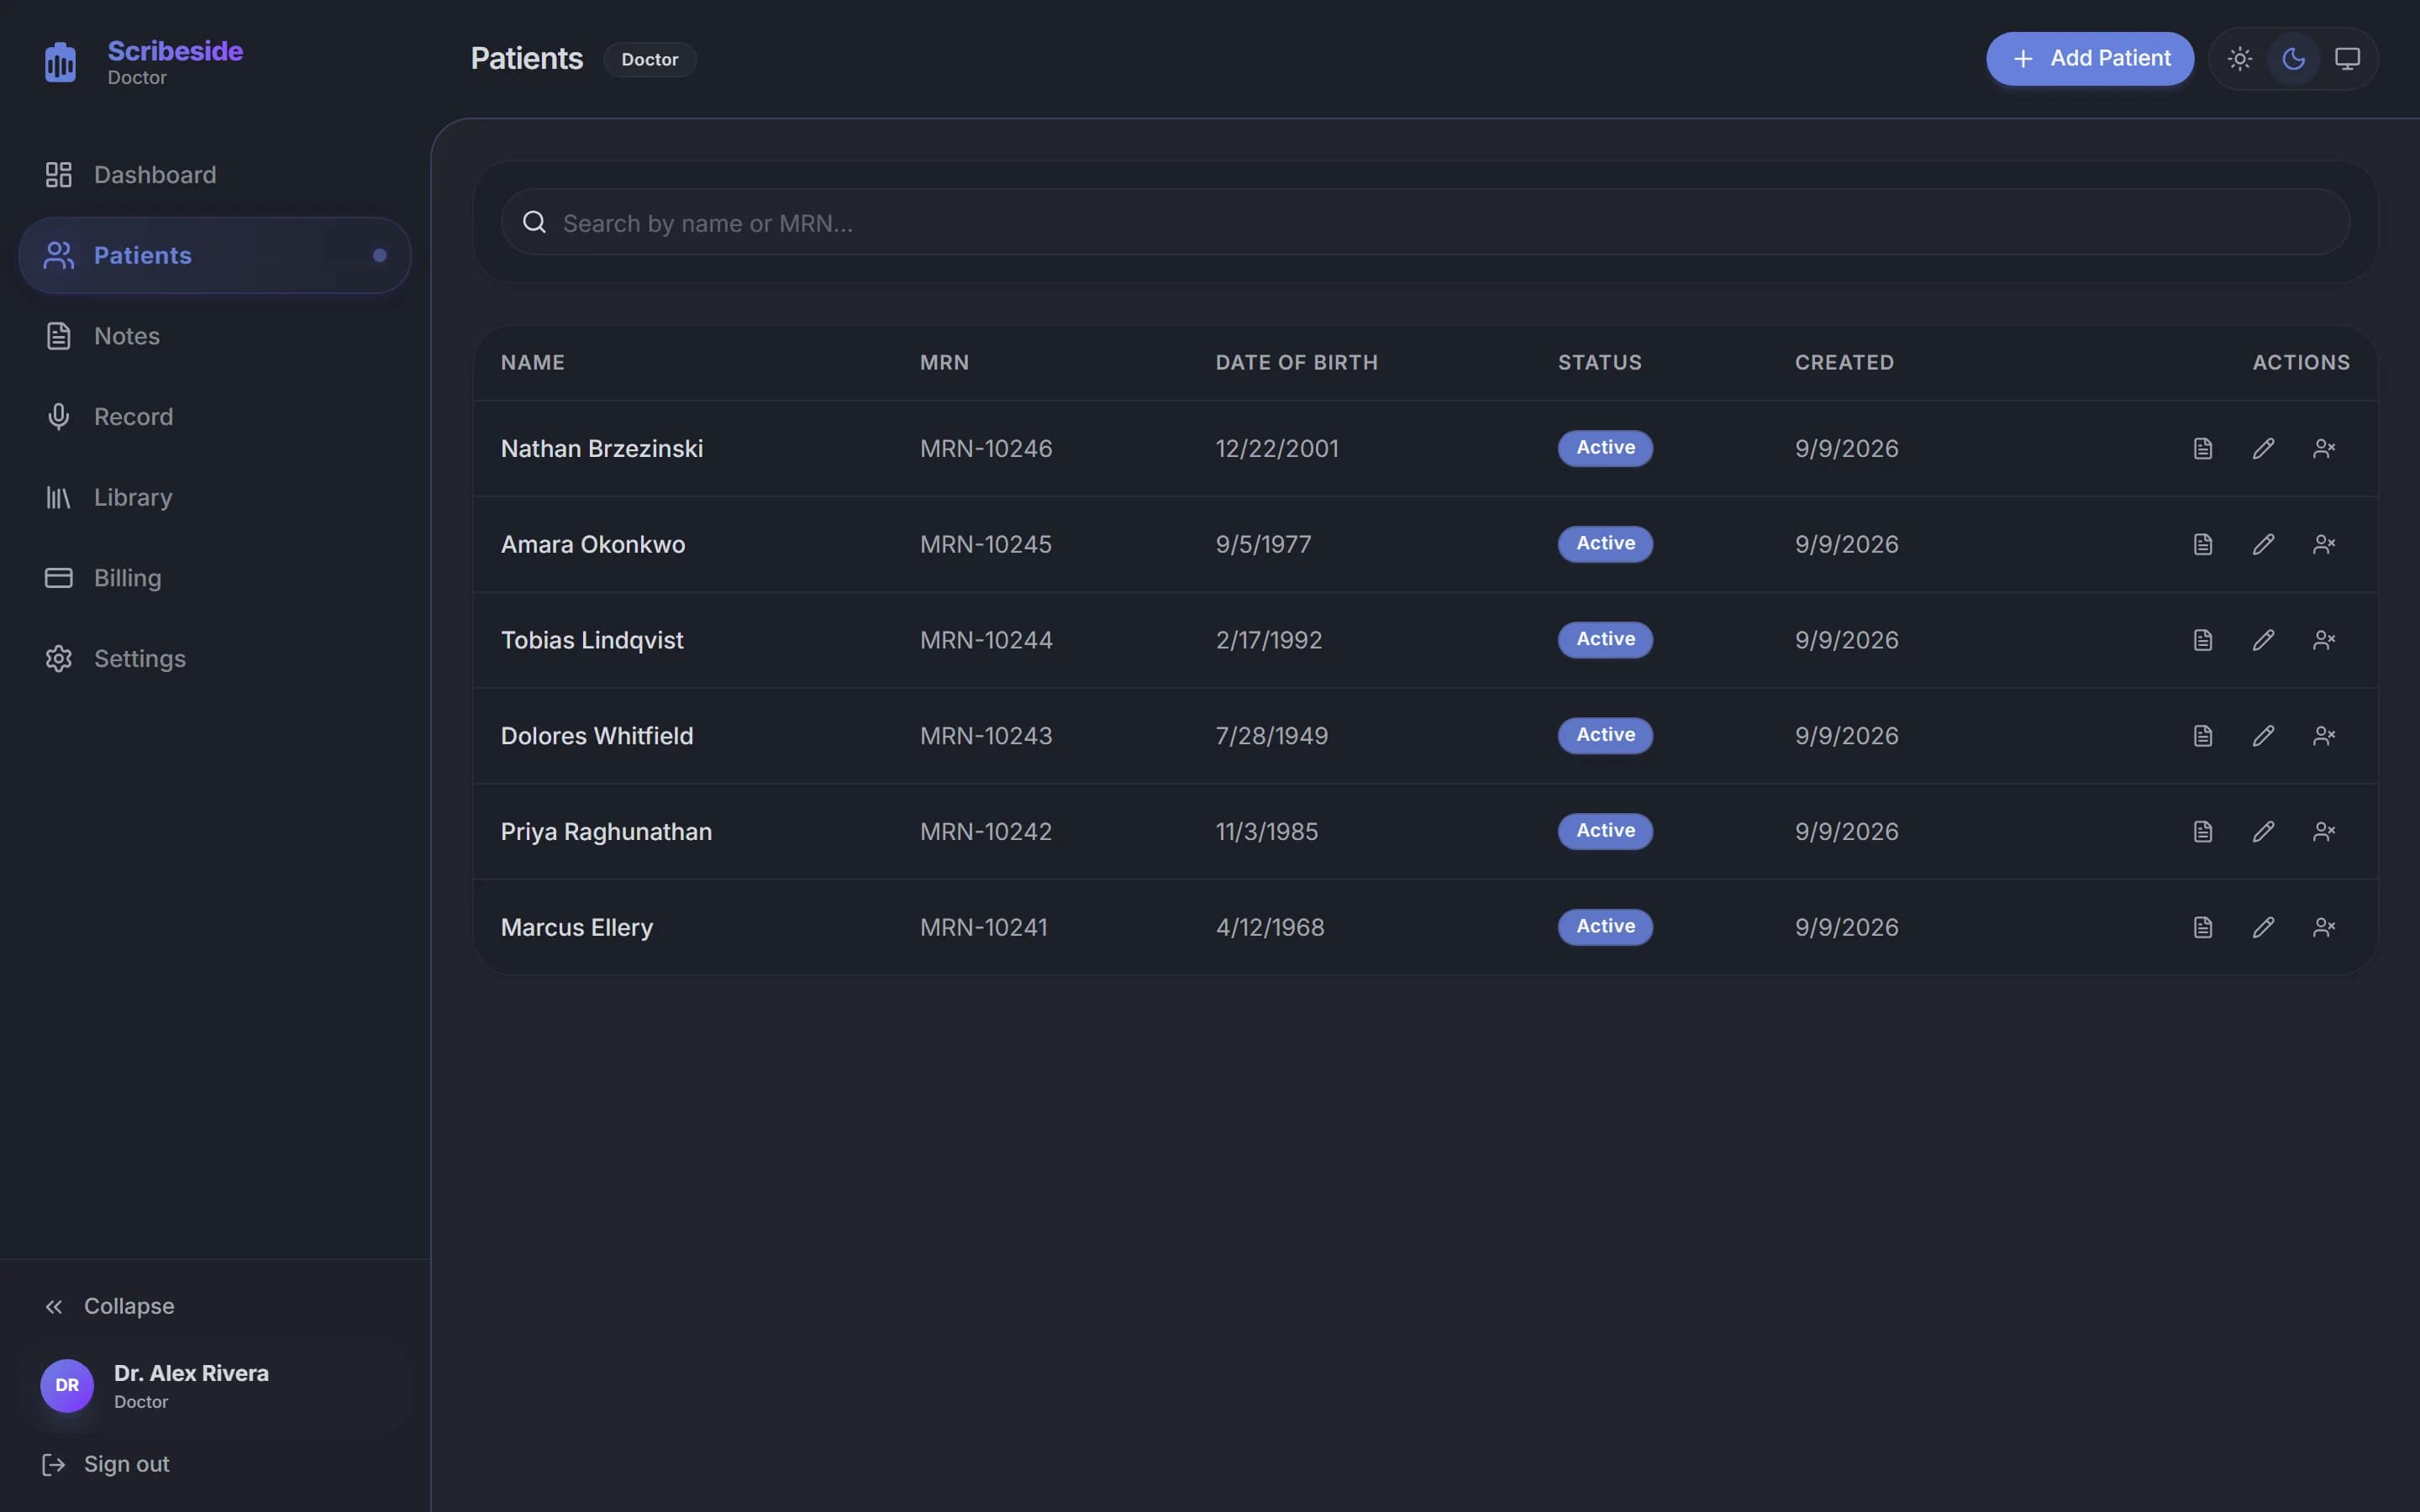The width and height of the screenshot is (2420, 1512).
Task: Click user-x icon in Tobias Lindqvist row
Action: [x=2324, y=640]
